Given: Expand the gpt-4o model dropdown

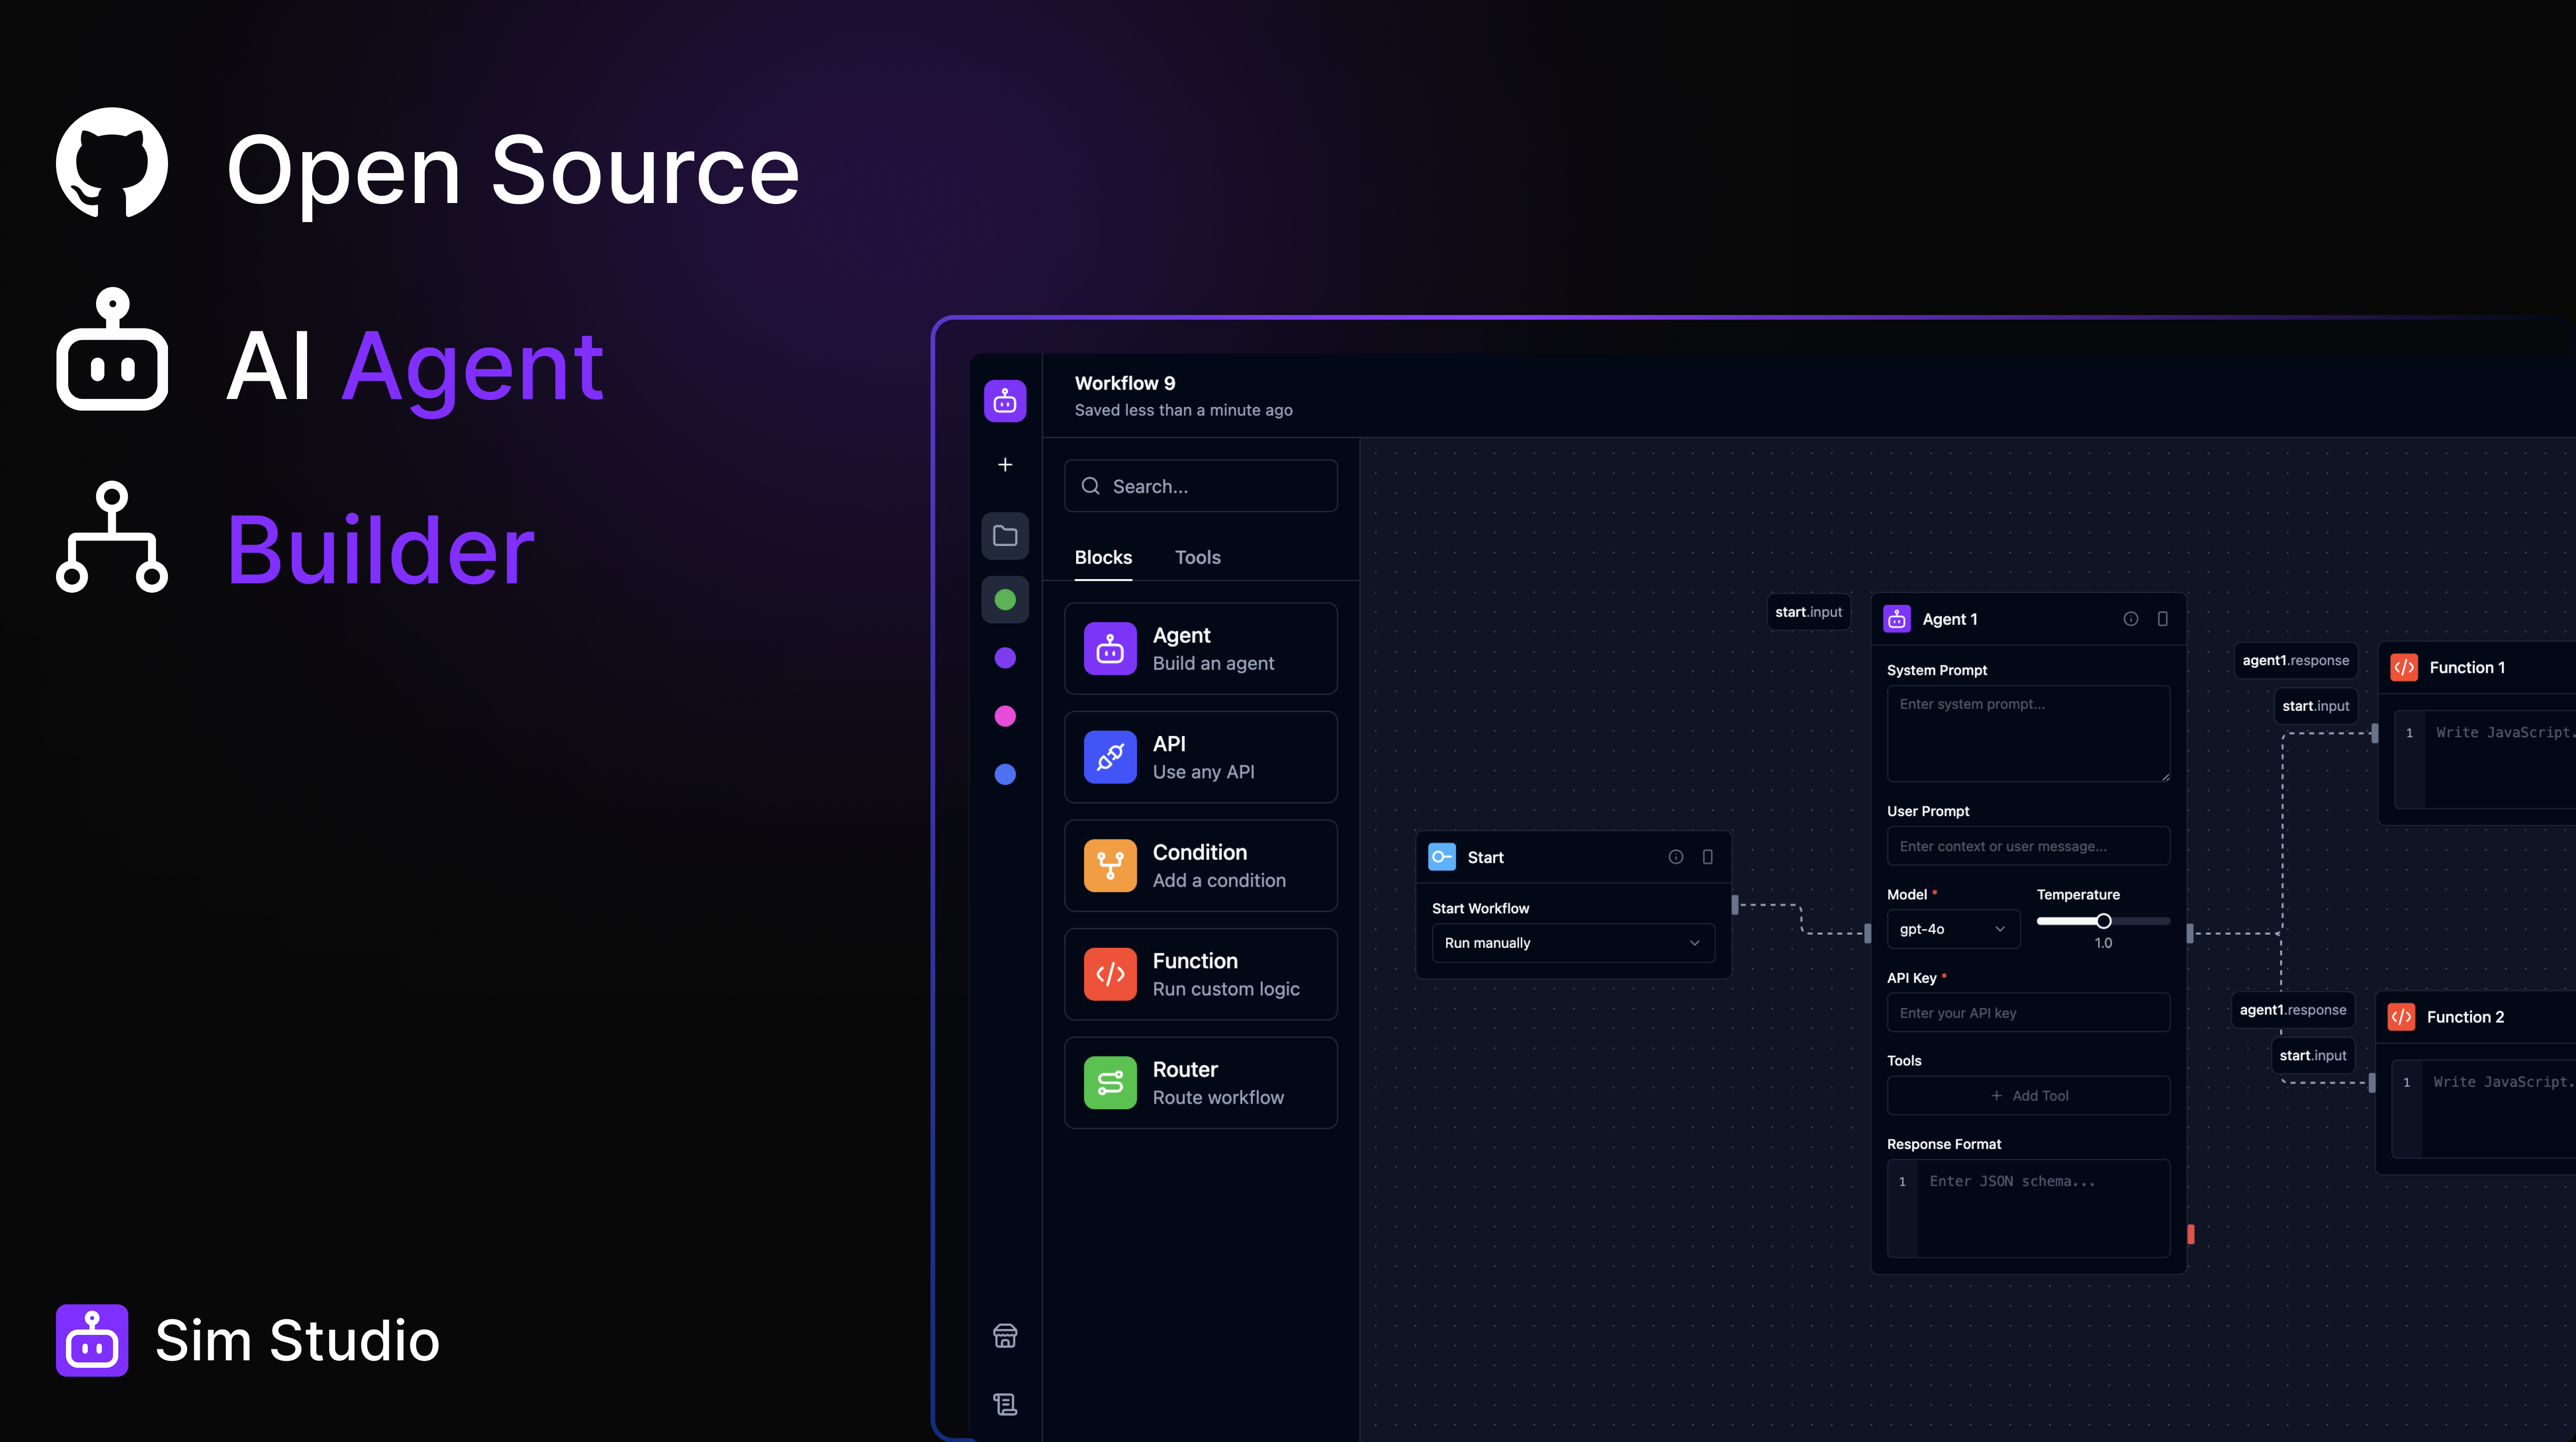Looking at the screenshot, I should [x=1952, y=929].
